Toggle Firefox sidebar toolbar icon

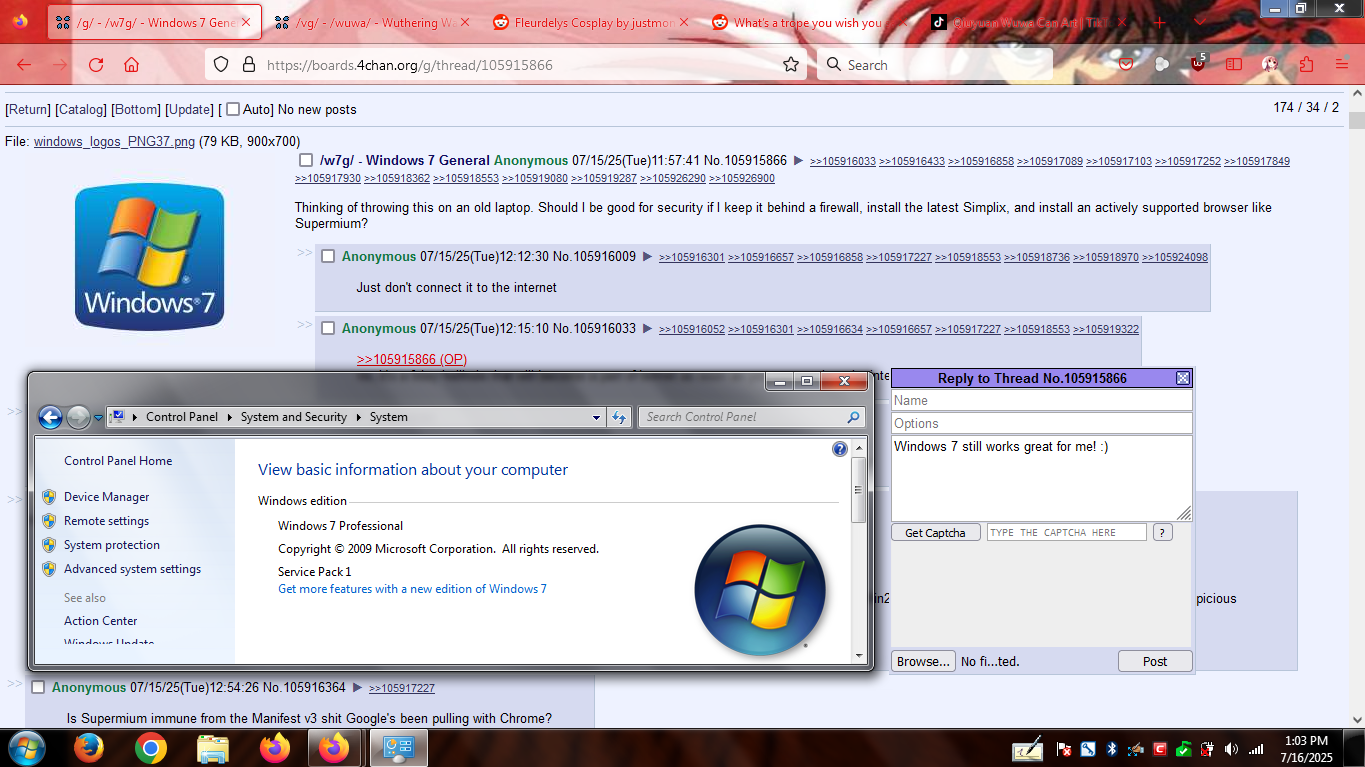[x=1234, y=65]
